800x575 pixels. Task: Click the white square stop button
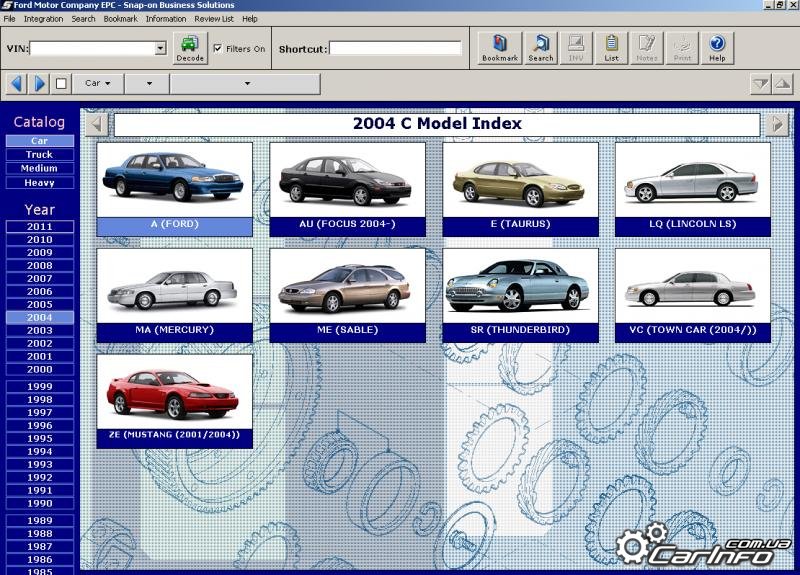(61, 83)
